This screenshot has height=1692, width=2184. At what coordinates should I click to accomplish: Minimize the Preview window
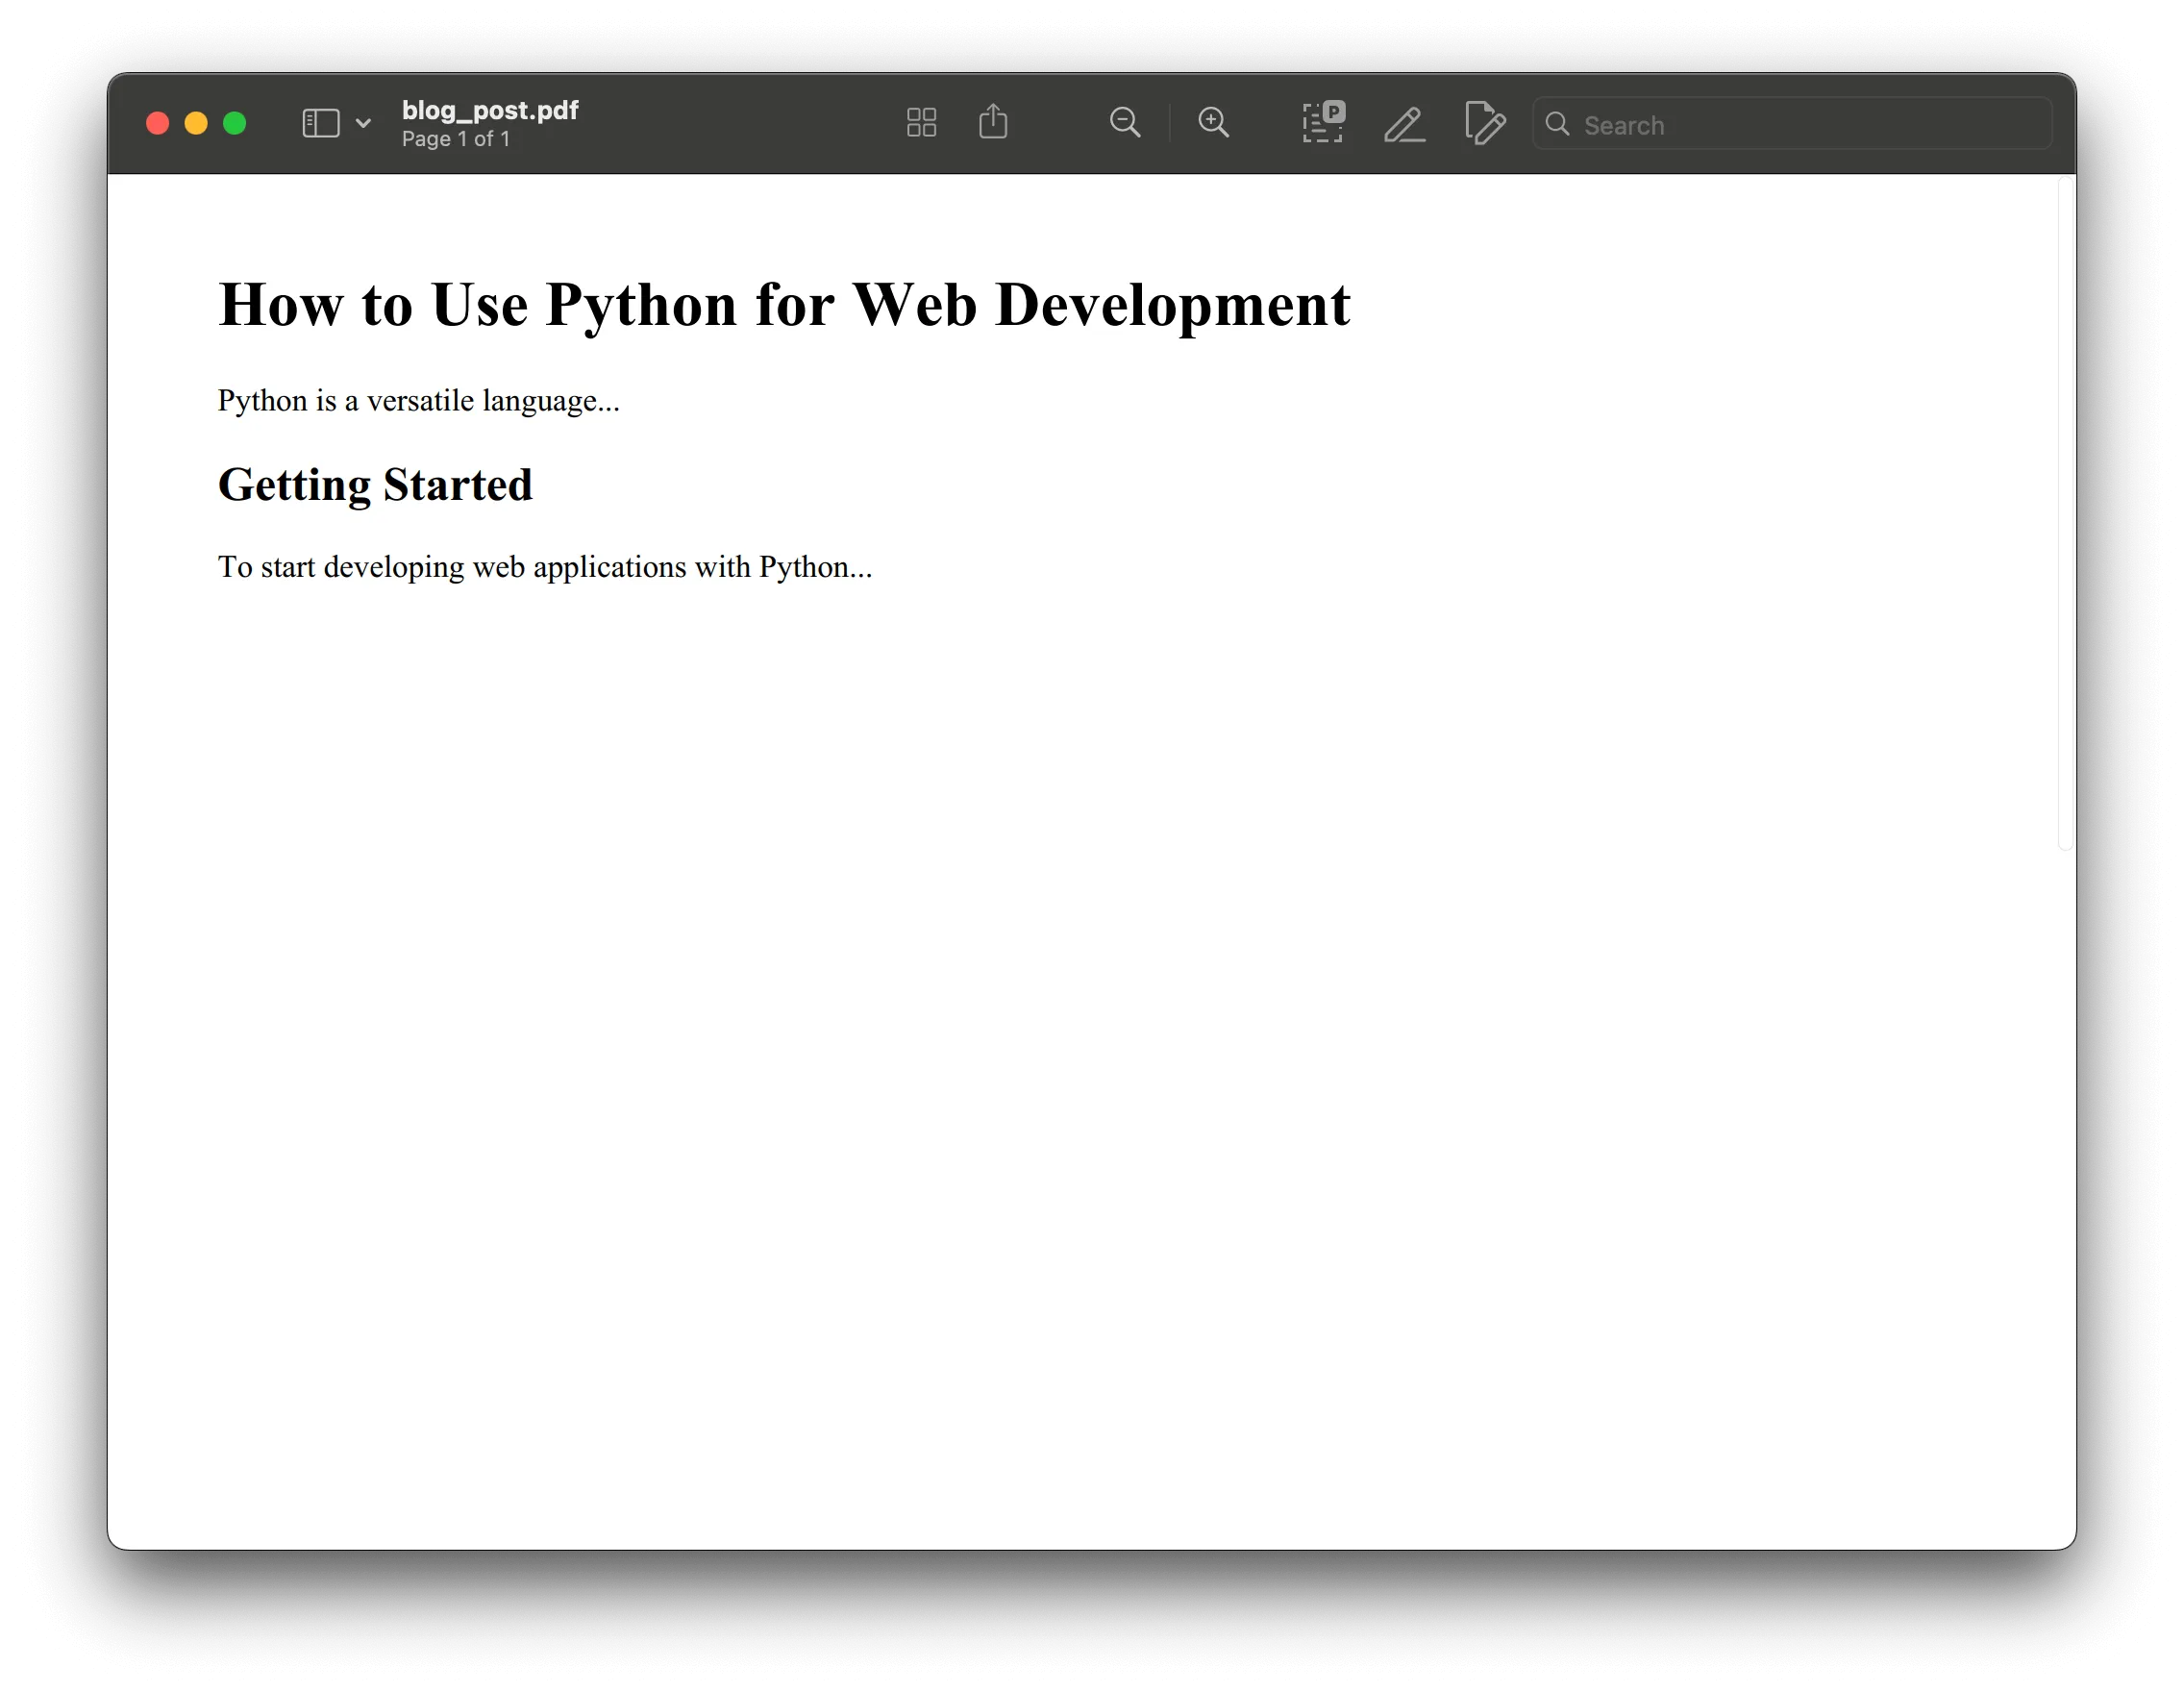pyautogui.click(x=196, y=122)
